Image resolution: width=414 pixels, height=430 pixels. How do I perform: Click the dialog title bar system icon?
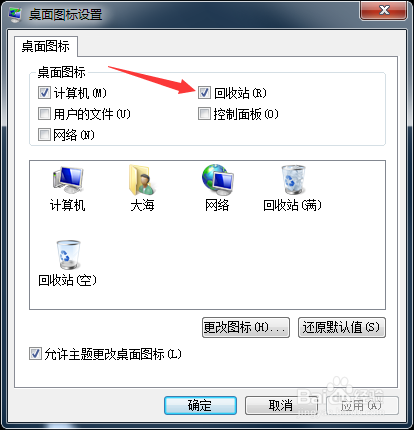pyautogui.click(x=15, y=15)
